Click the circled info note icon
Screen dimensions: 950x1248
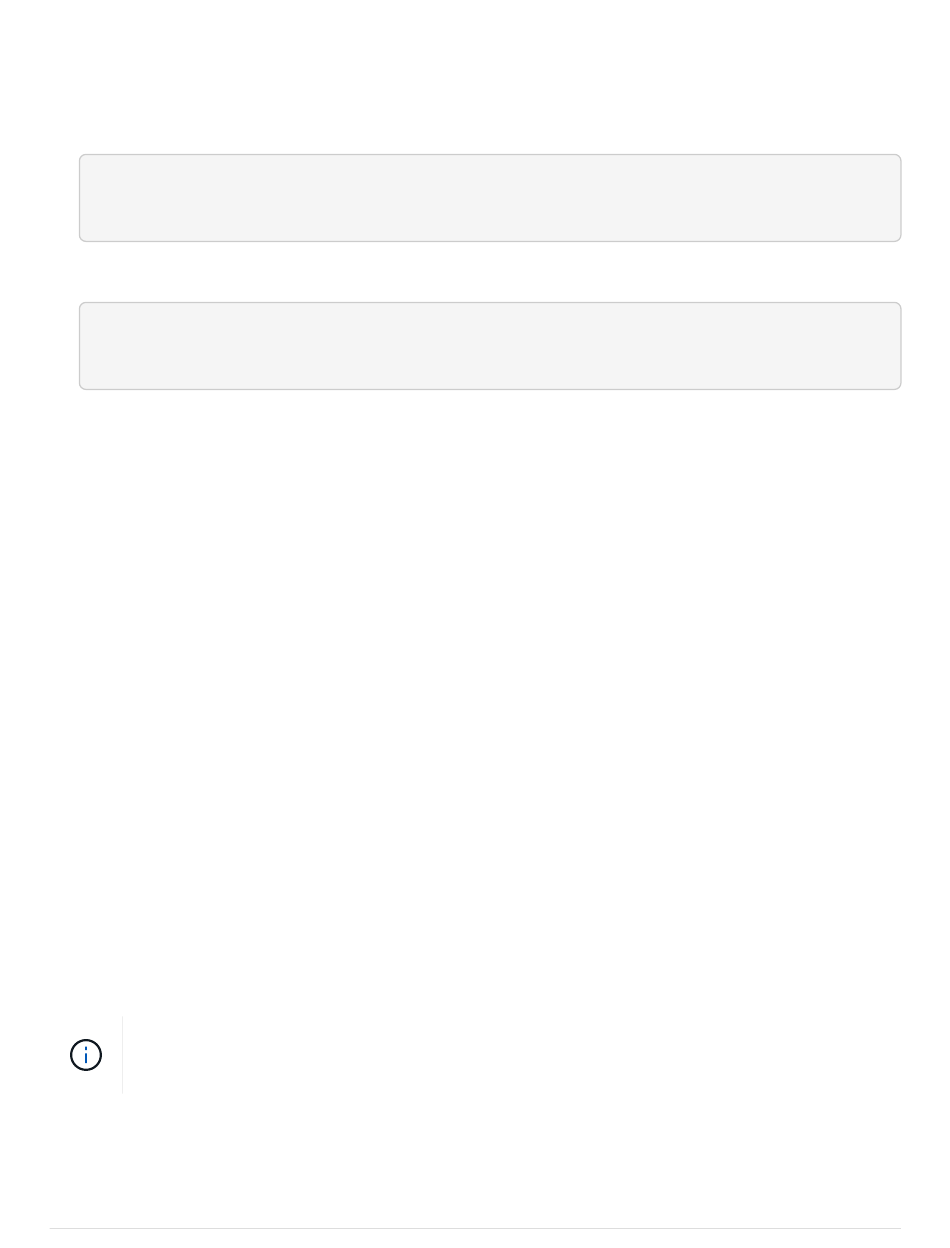pos(86,1055)
